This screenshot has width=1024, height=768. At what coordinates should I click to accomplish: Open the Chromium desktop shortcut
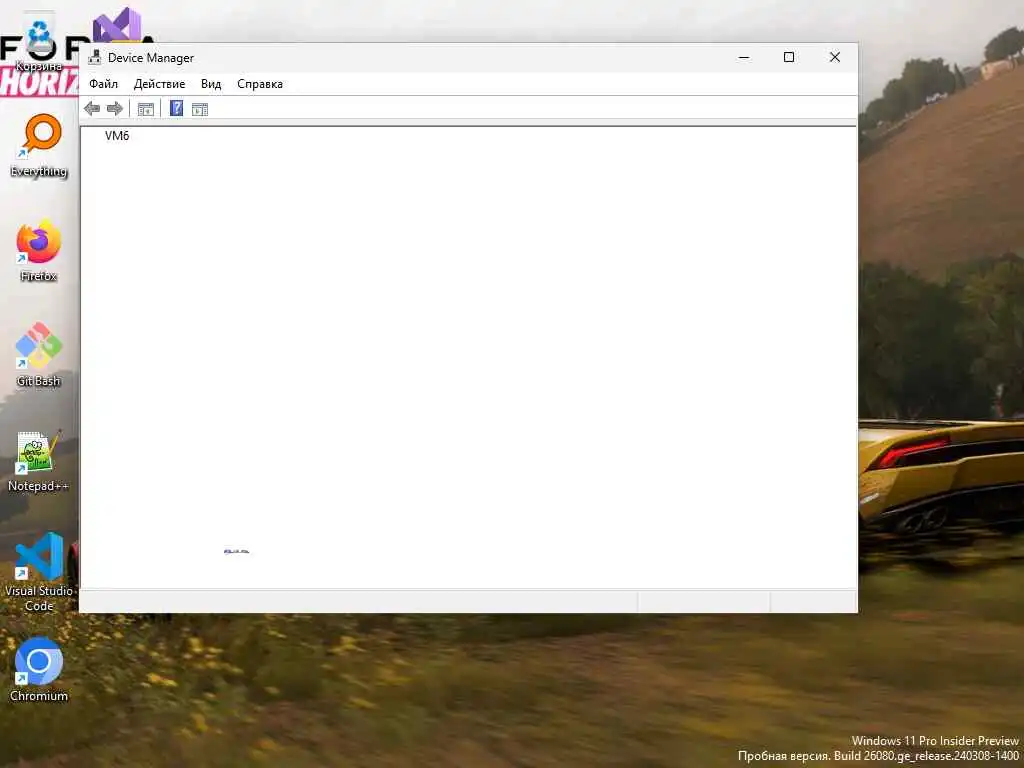click(39, 670)
